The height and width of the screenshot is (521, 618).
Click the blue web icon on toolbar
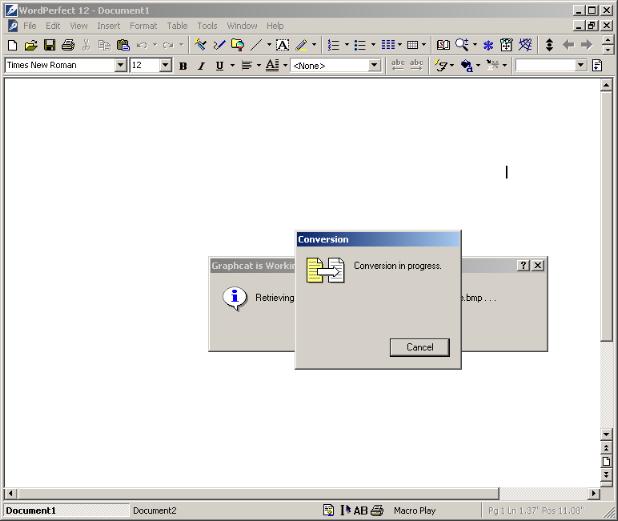click(525, 45)
